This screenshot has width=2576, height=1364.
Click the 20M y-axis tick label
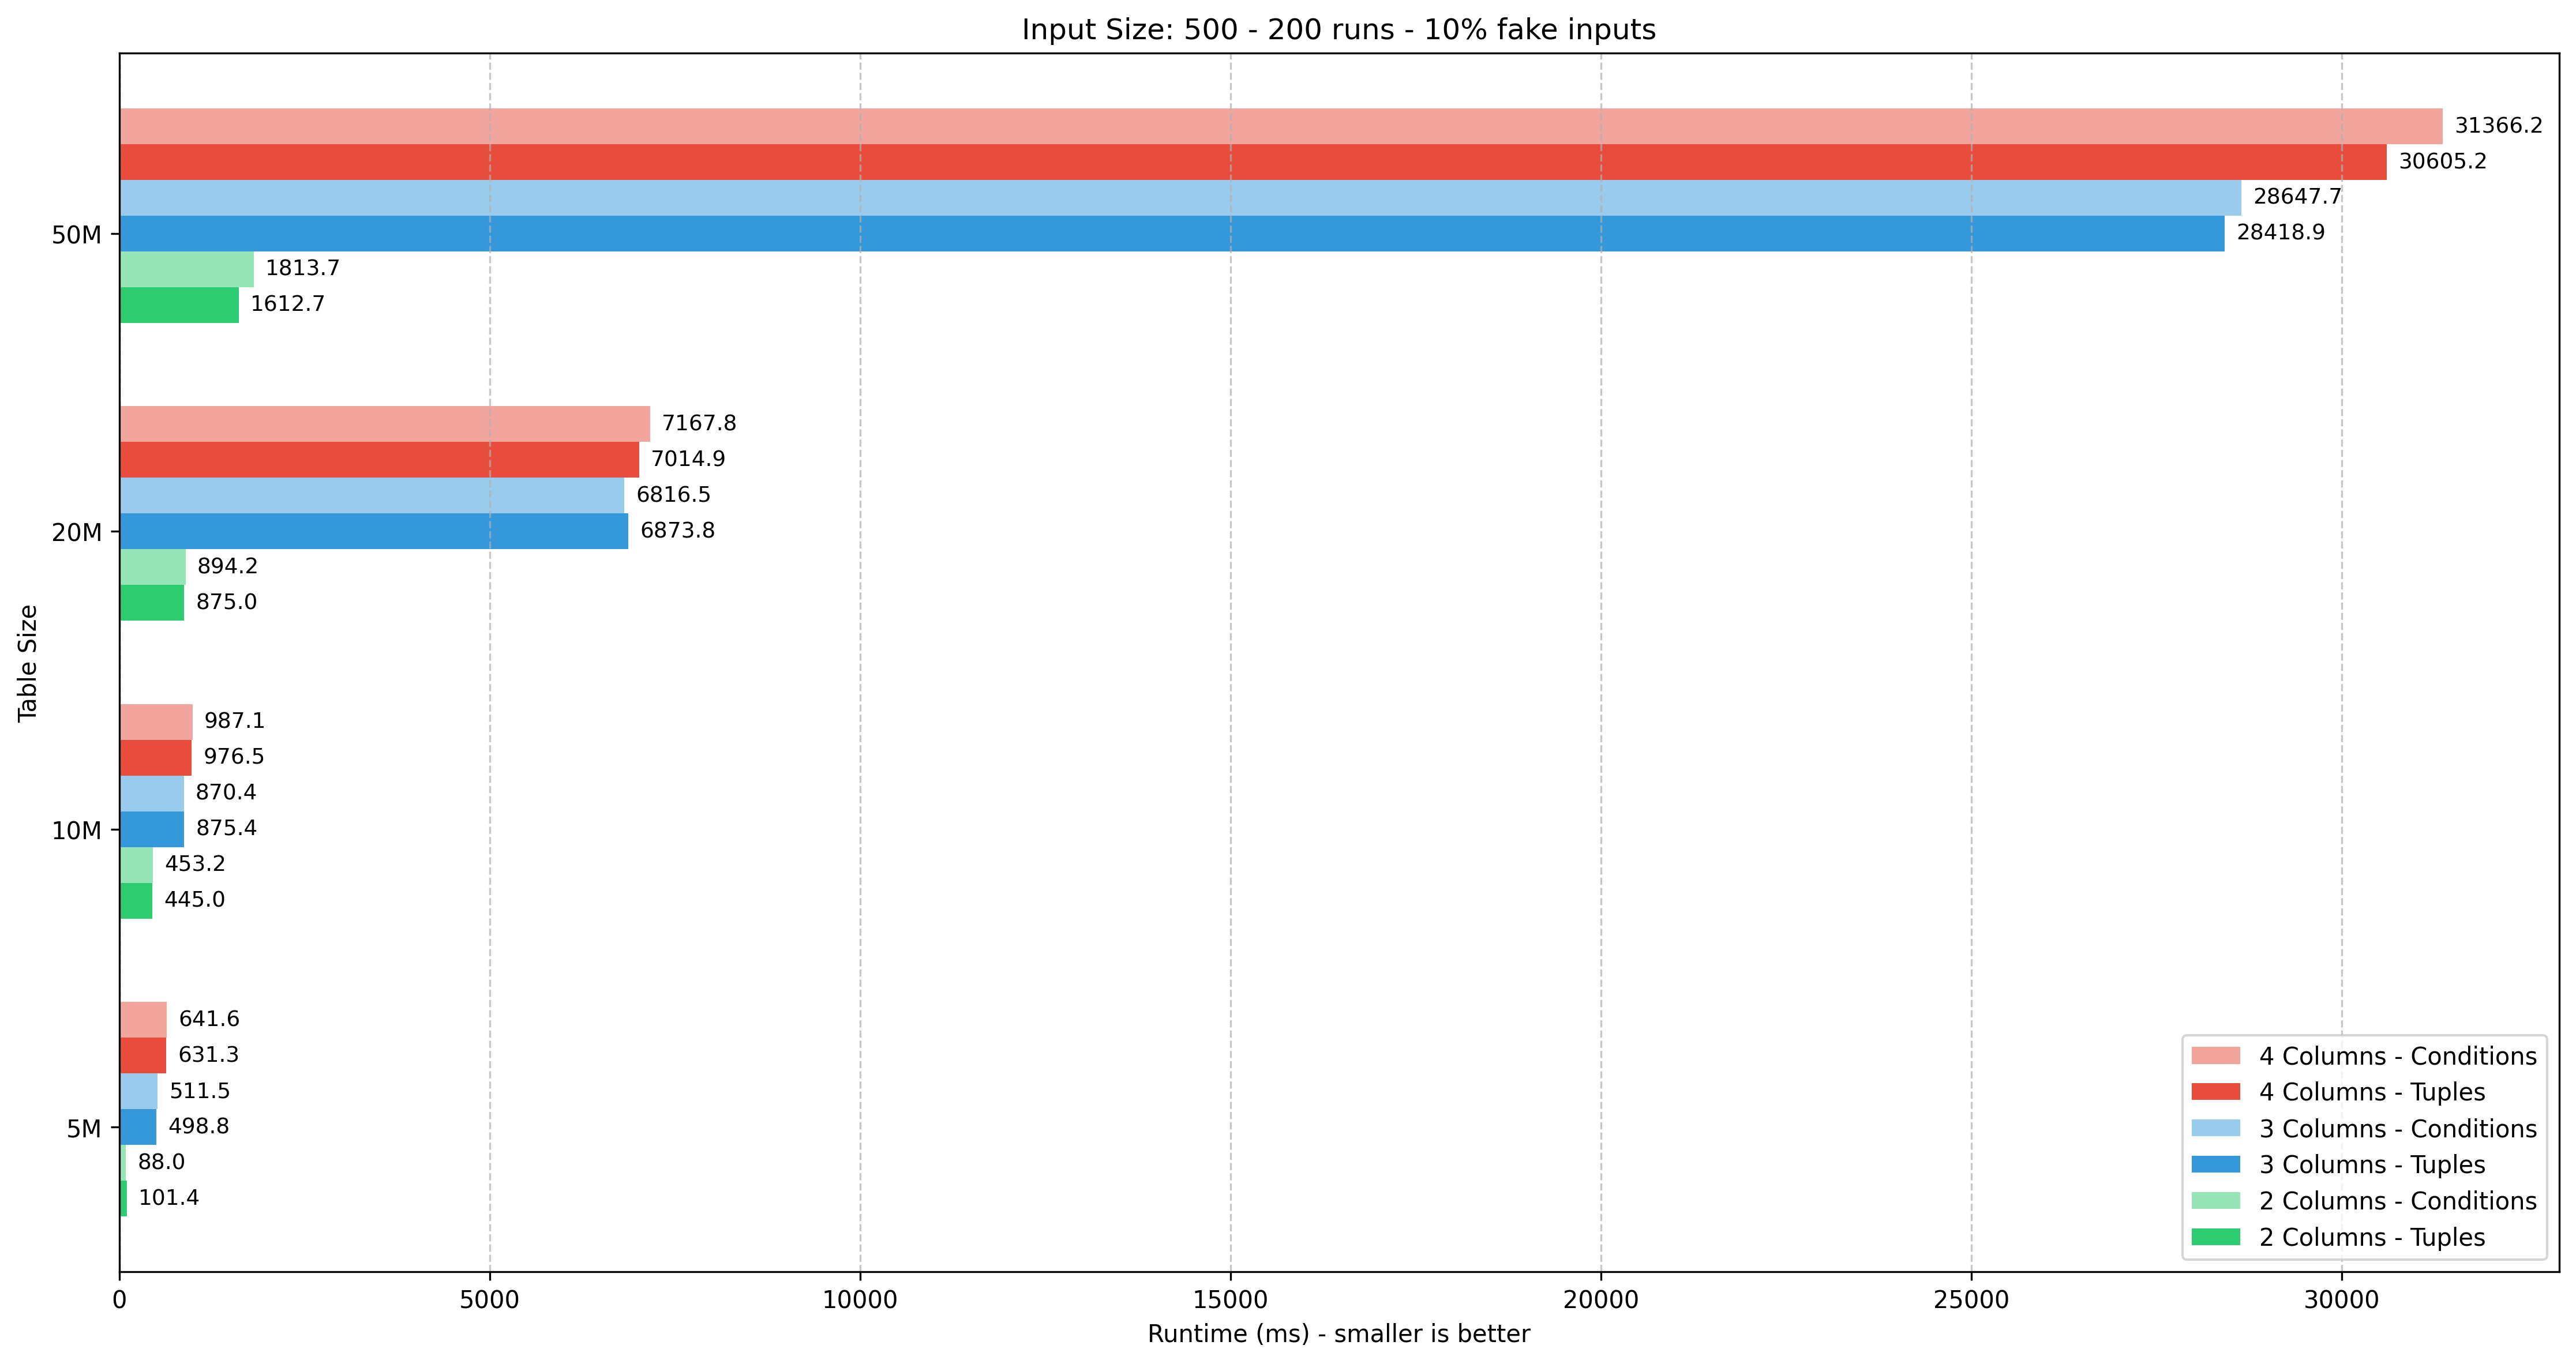(76, 533)
